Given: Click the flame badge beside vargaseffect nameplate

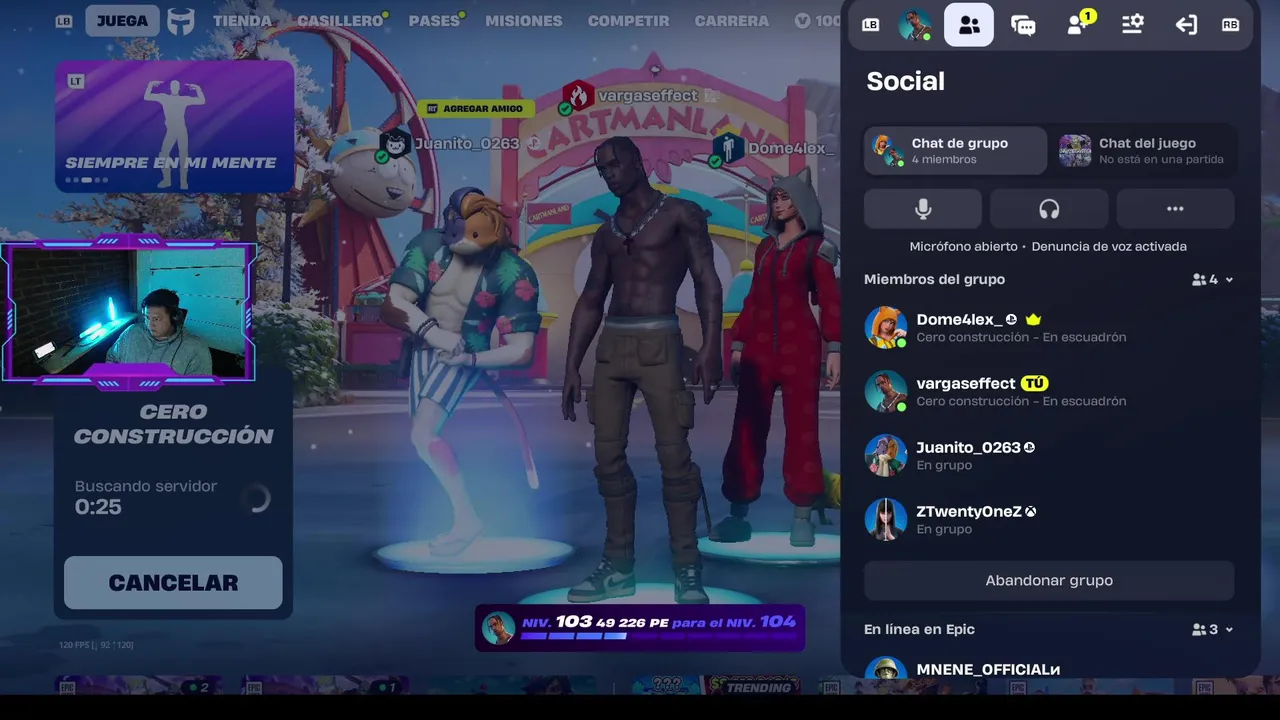Looking at the screenshot, I should (x=578, y=96).
